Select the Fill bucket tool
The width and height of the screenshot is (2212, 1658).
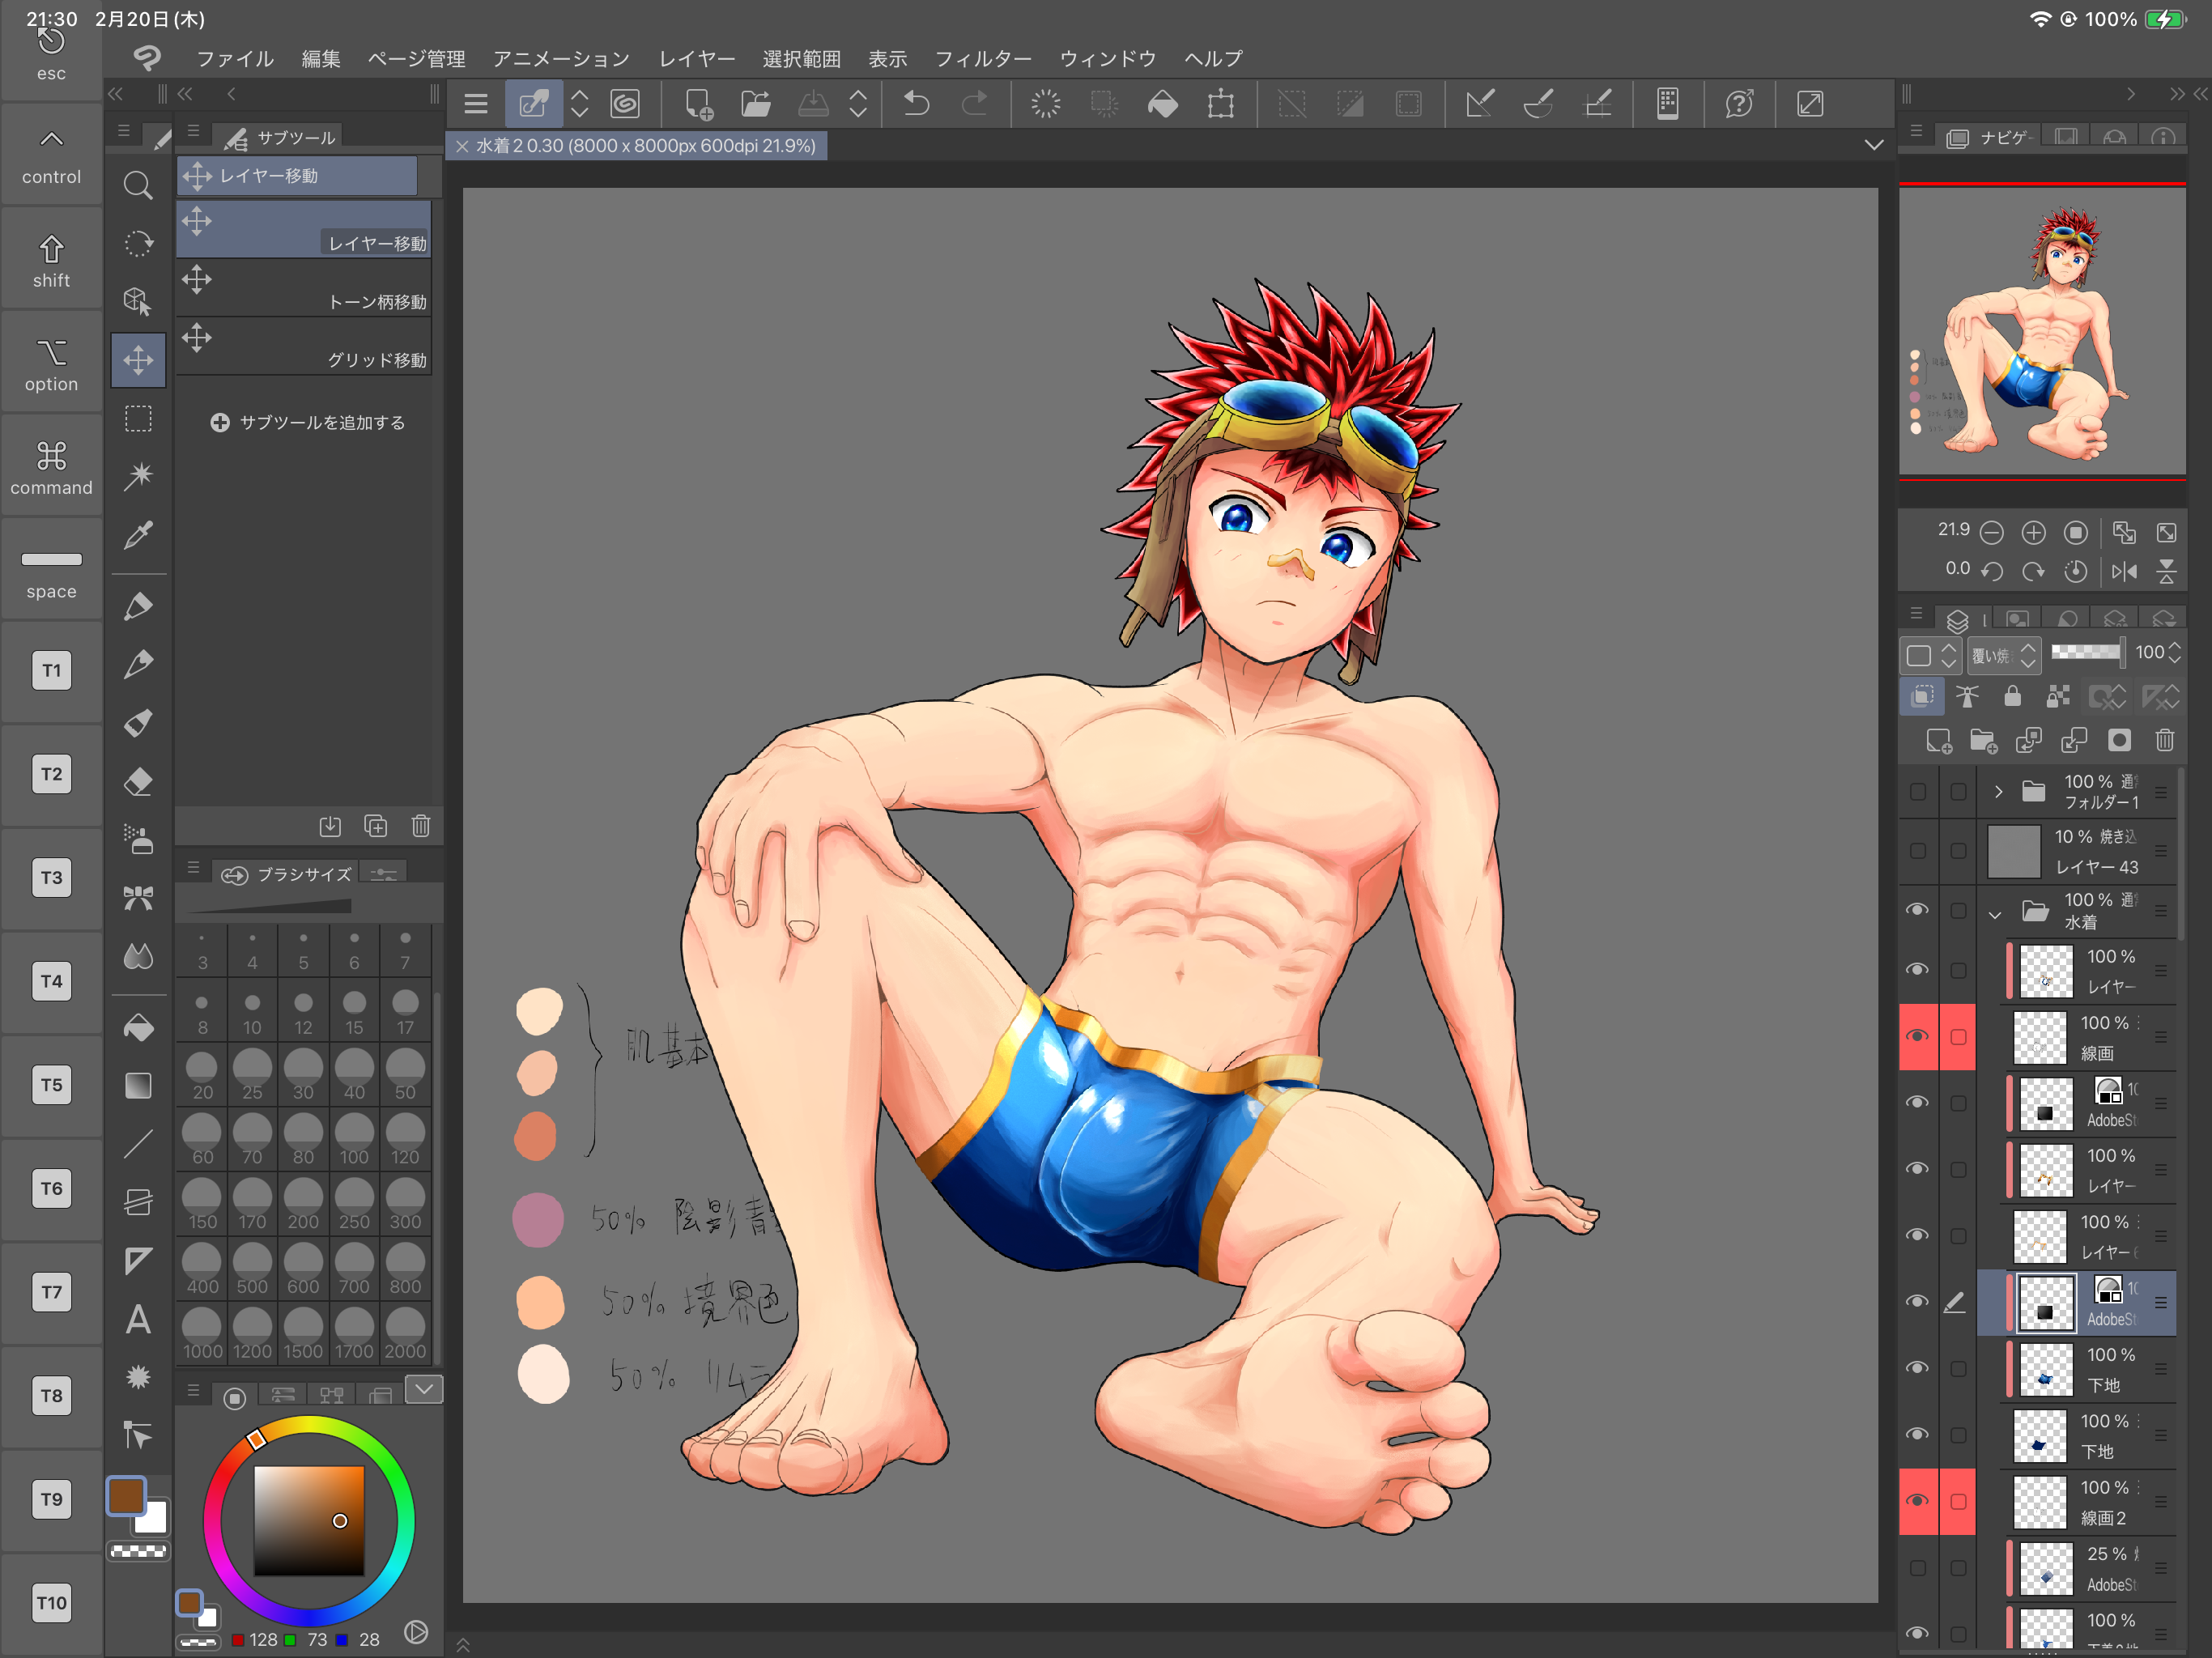point(138,1027)
